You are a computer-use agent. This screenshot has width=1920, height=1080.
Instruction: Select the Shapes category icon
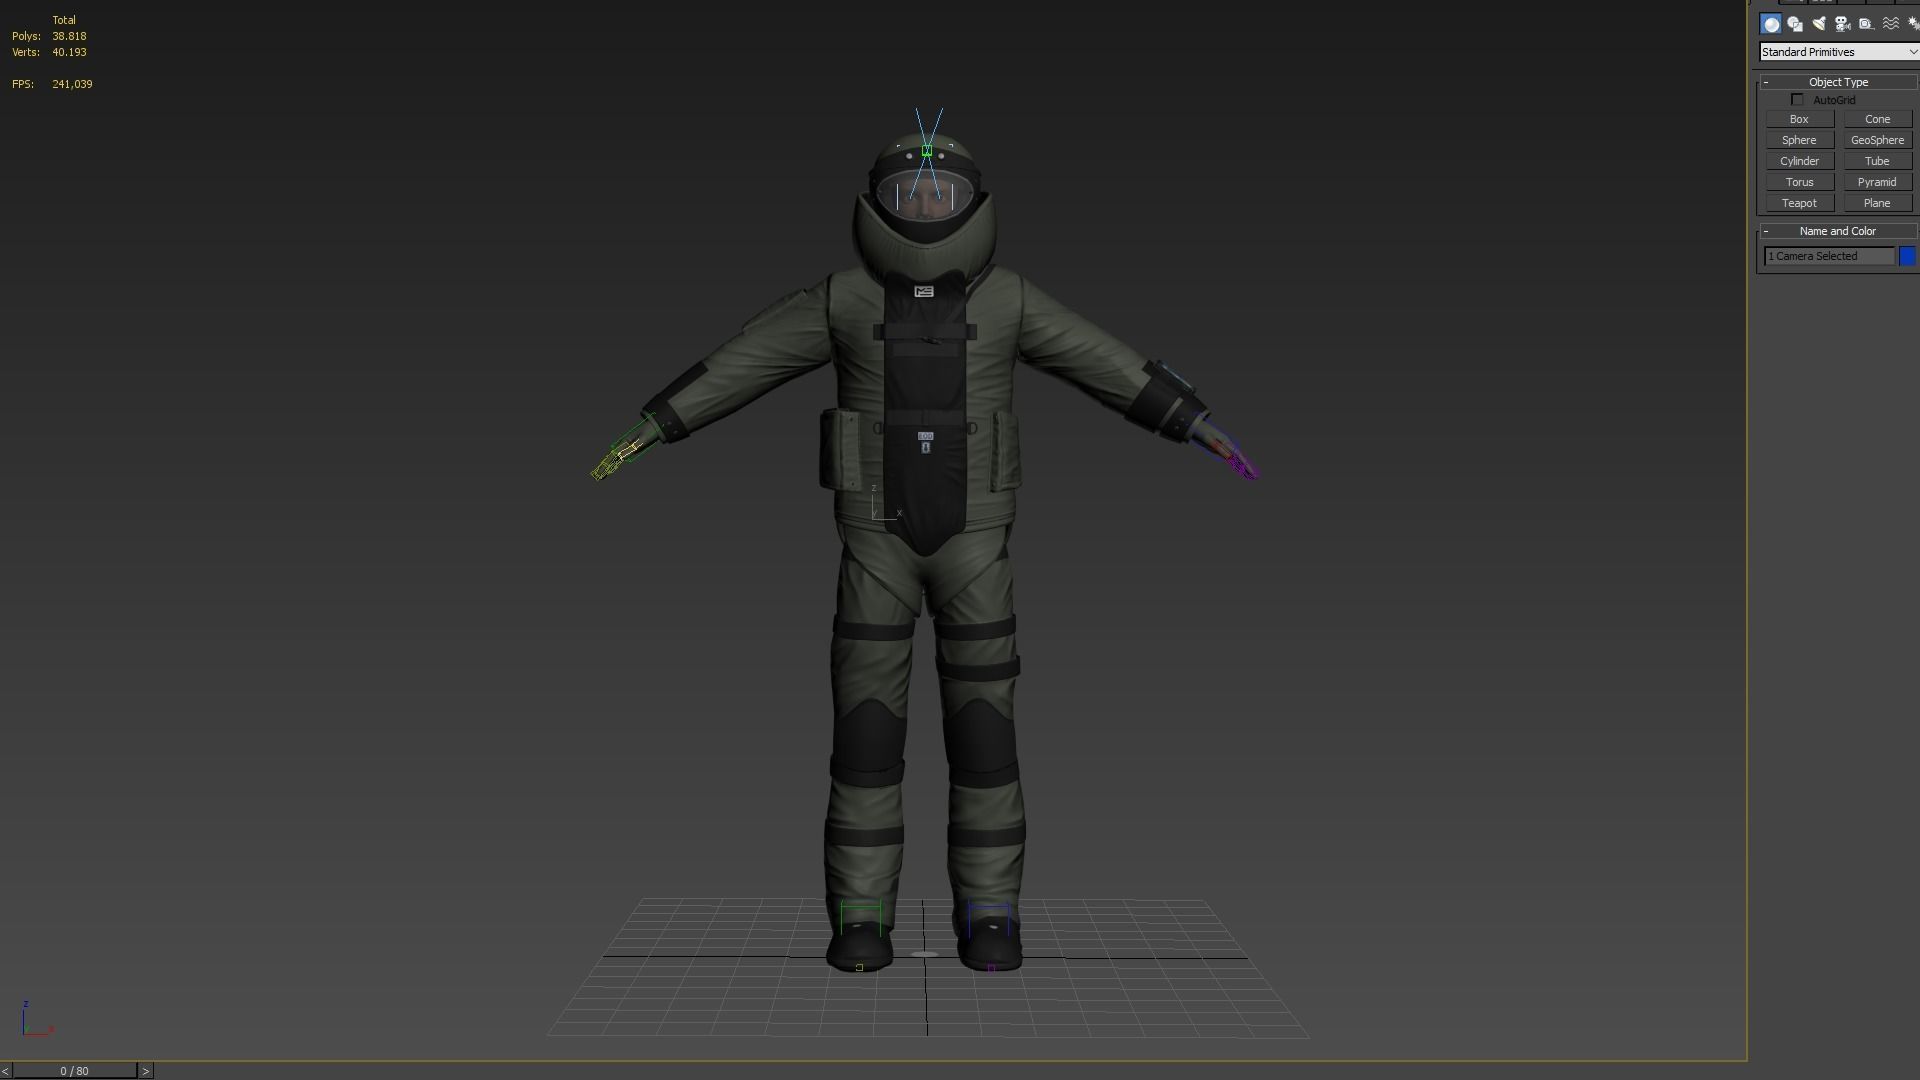click(1795, 24)
